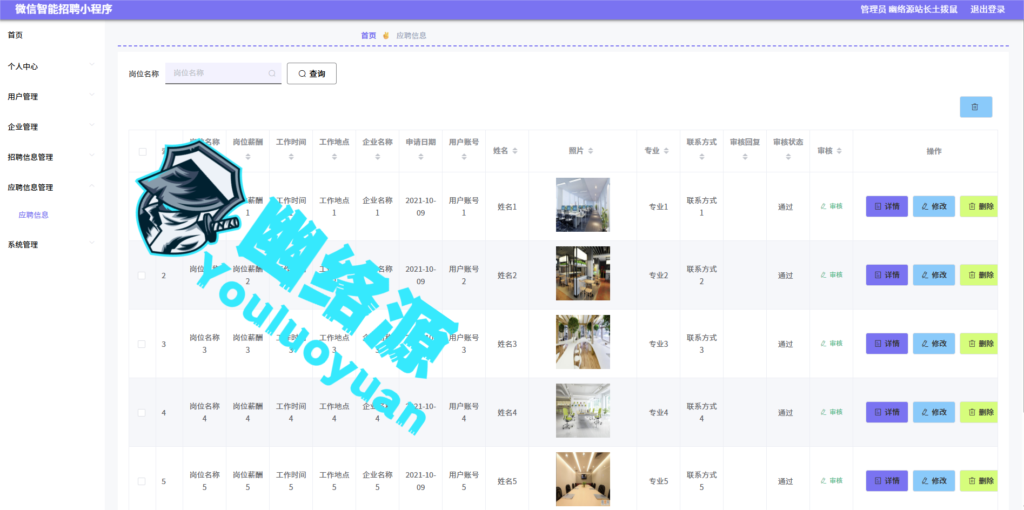Expand 招聘信息管理 sidebar chevron

pos(91,155)
